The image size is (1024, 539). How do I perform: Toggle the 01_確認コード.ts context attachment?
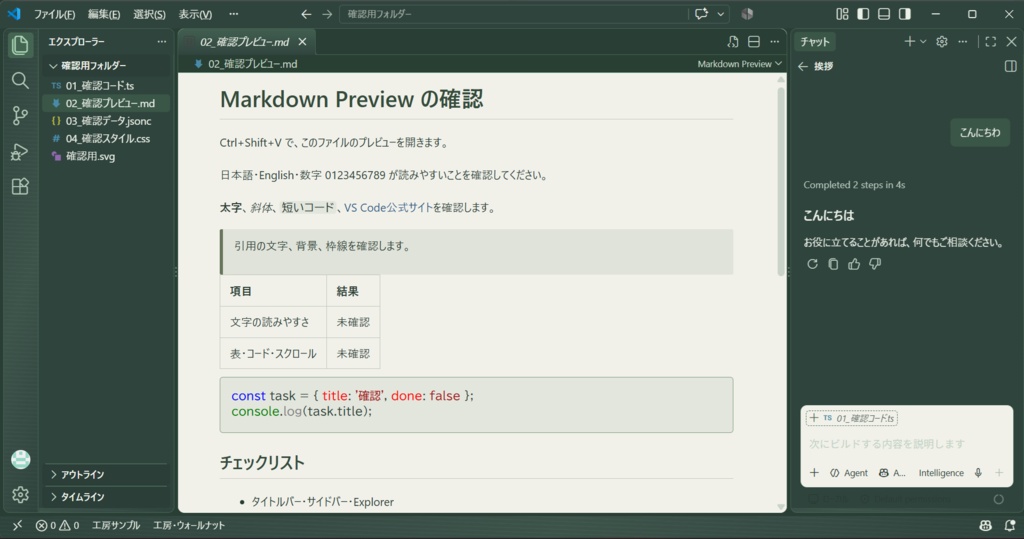pyautogui.click(x=852, y=418)
